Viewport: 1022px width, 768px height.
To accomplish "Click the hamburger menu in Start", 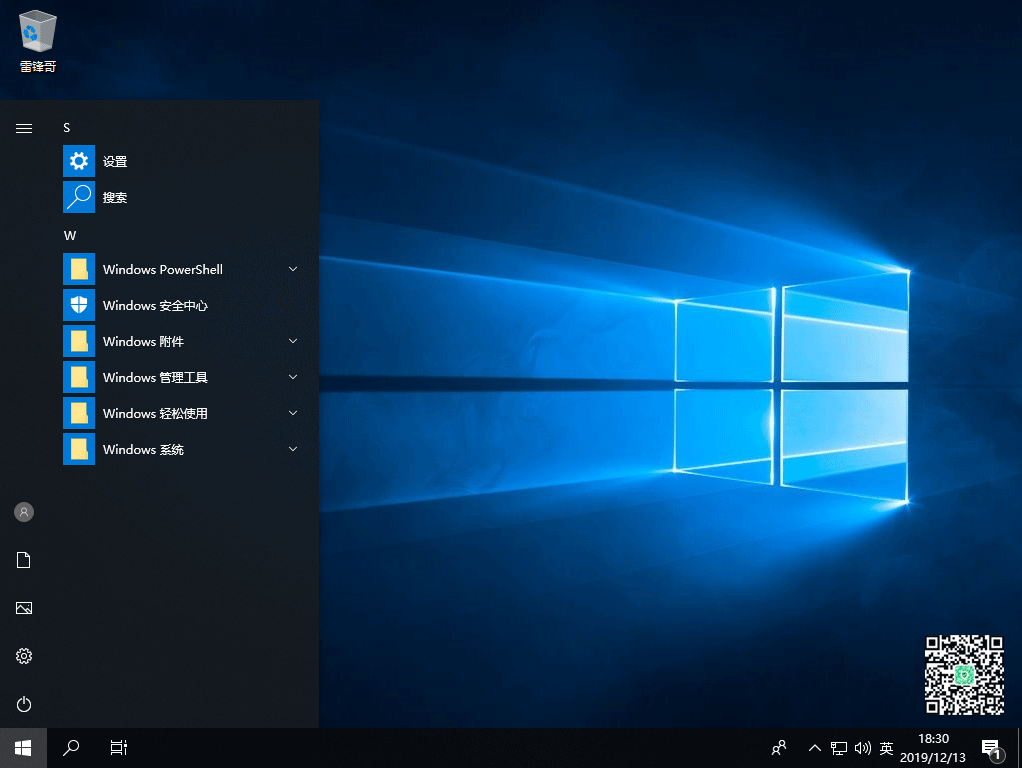I will 24,128.
